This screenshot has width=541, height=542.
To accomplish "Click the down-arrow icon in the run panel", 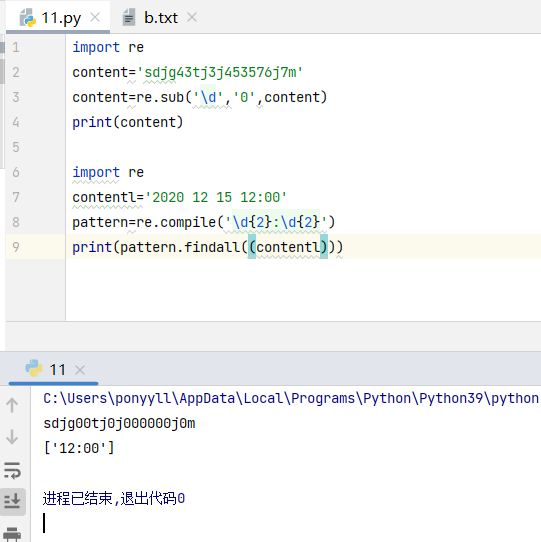I will [x=12, y=437].
